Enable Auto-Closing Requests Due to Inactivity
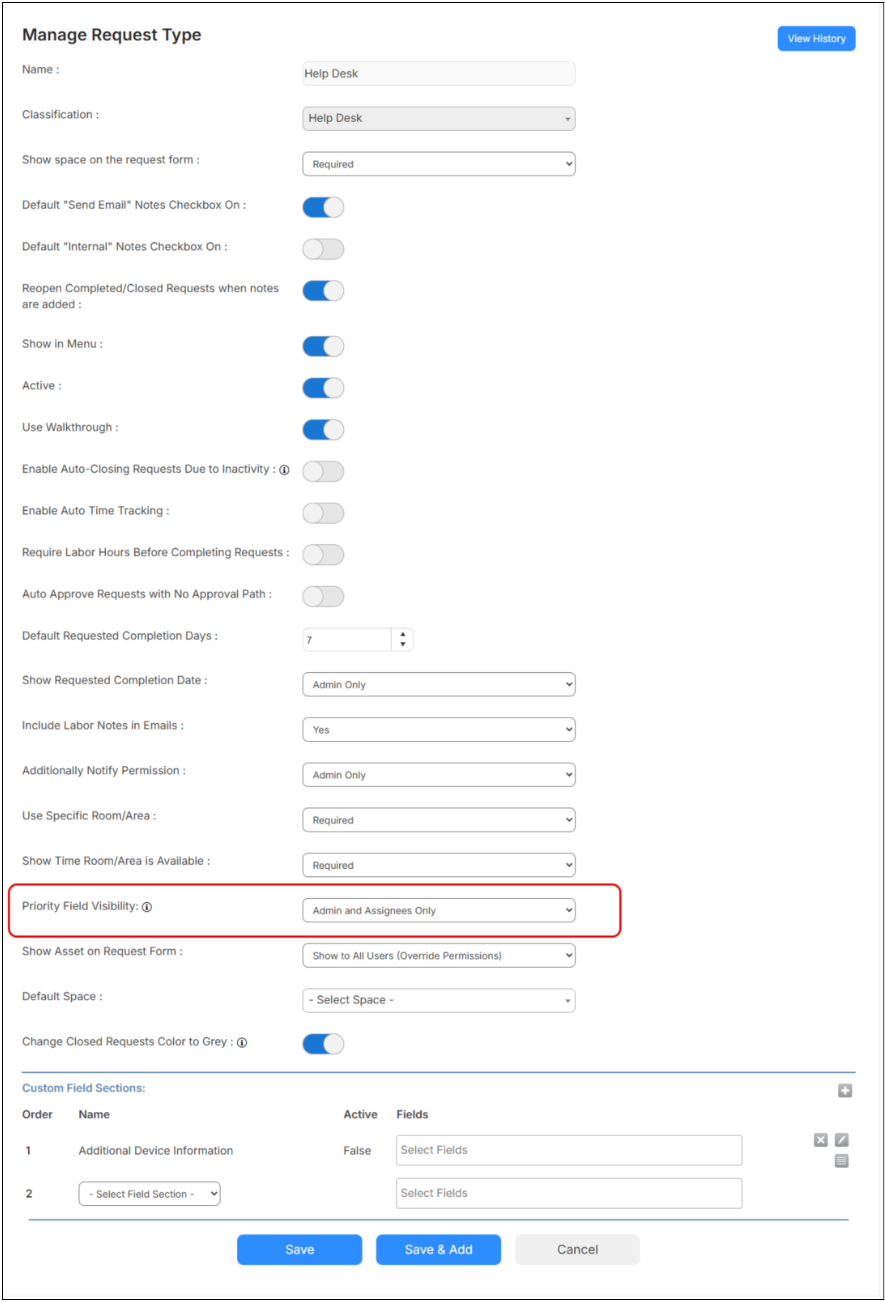Screen dimensions: 885x1302 (323, 471)
